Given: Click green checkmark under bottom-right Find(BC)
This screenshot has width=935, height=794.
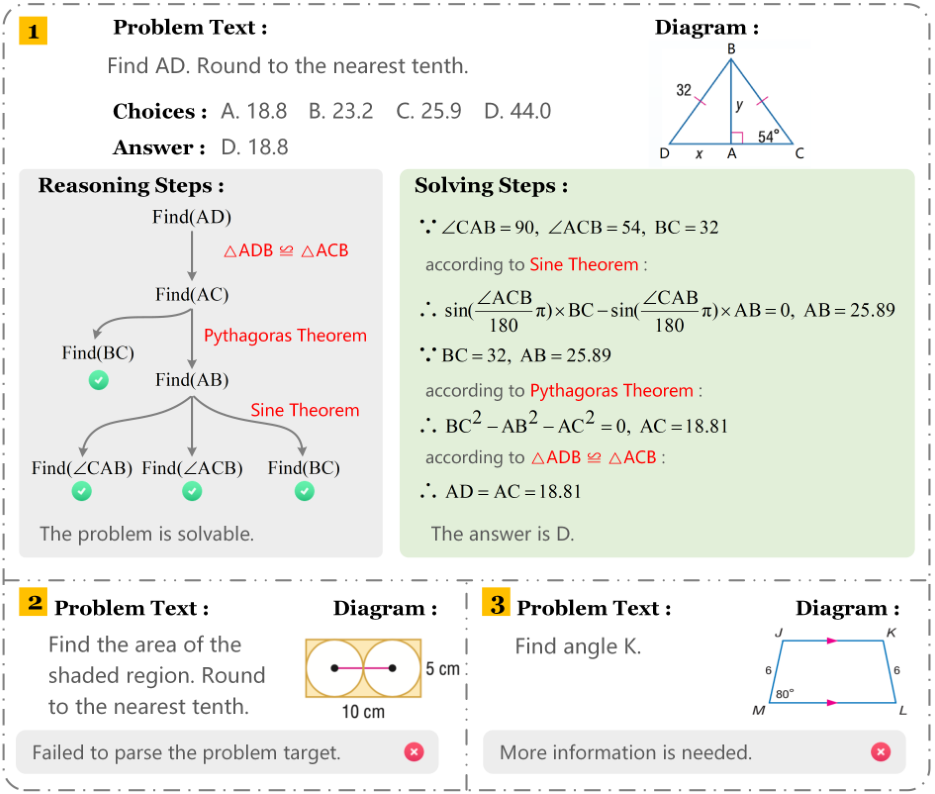Looking at the screenshot, I should click(x=305, y=491).
